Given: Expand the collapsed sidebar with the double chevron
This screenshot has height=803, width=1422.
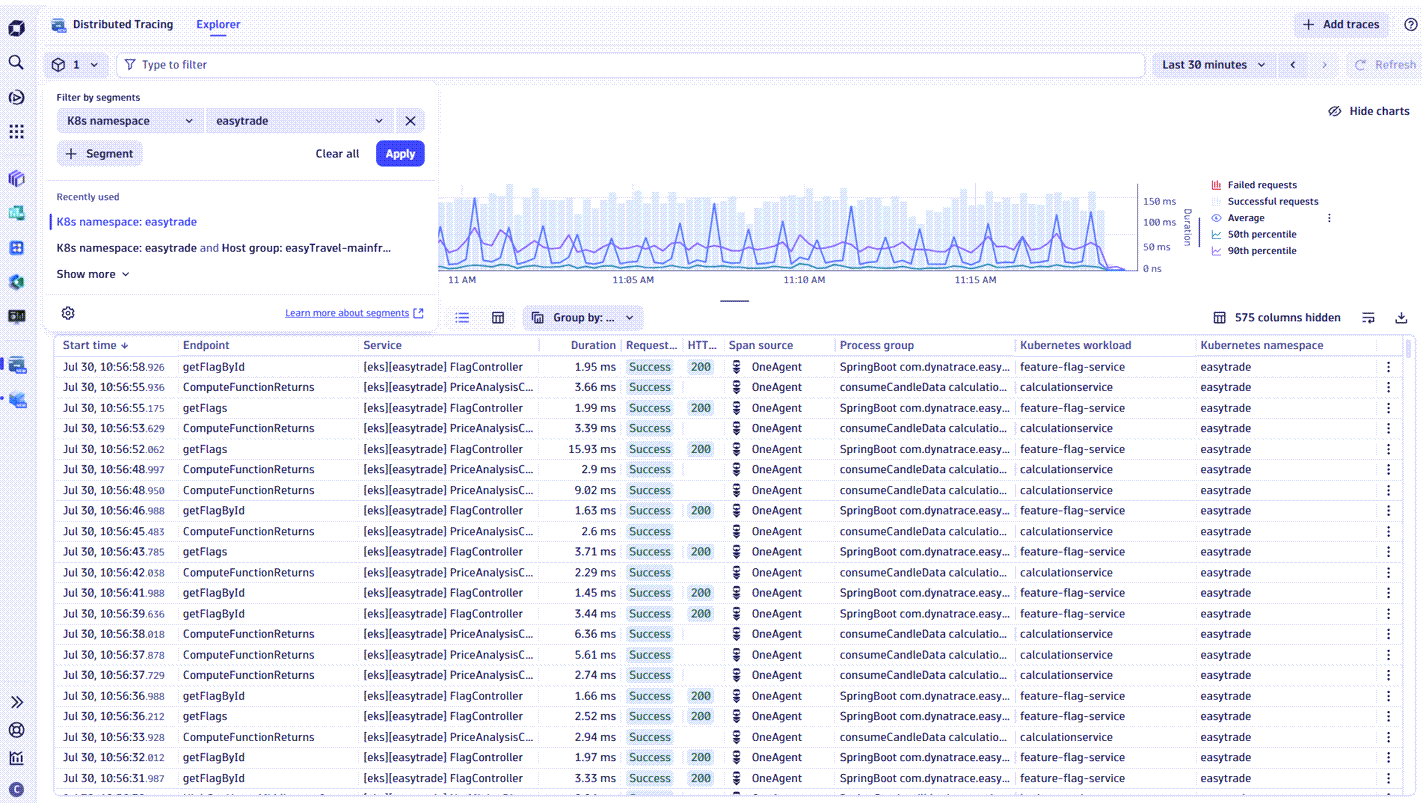Looking at the screenshot, I should 15,701.
